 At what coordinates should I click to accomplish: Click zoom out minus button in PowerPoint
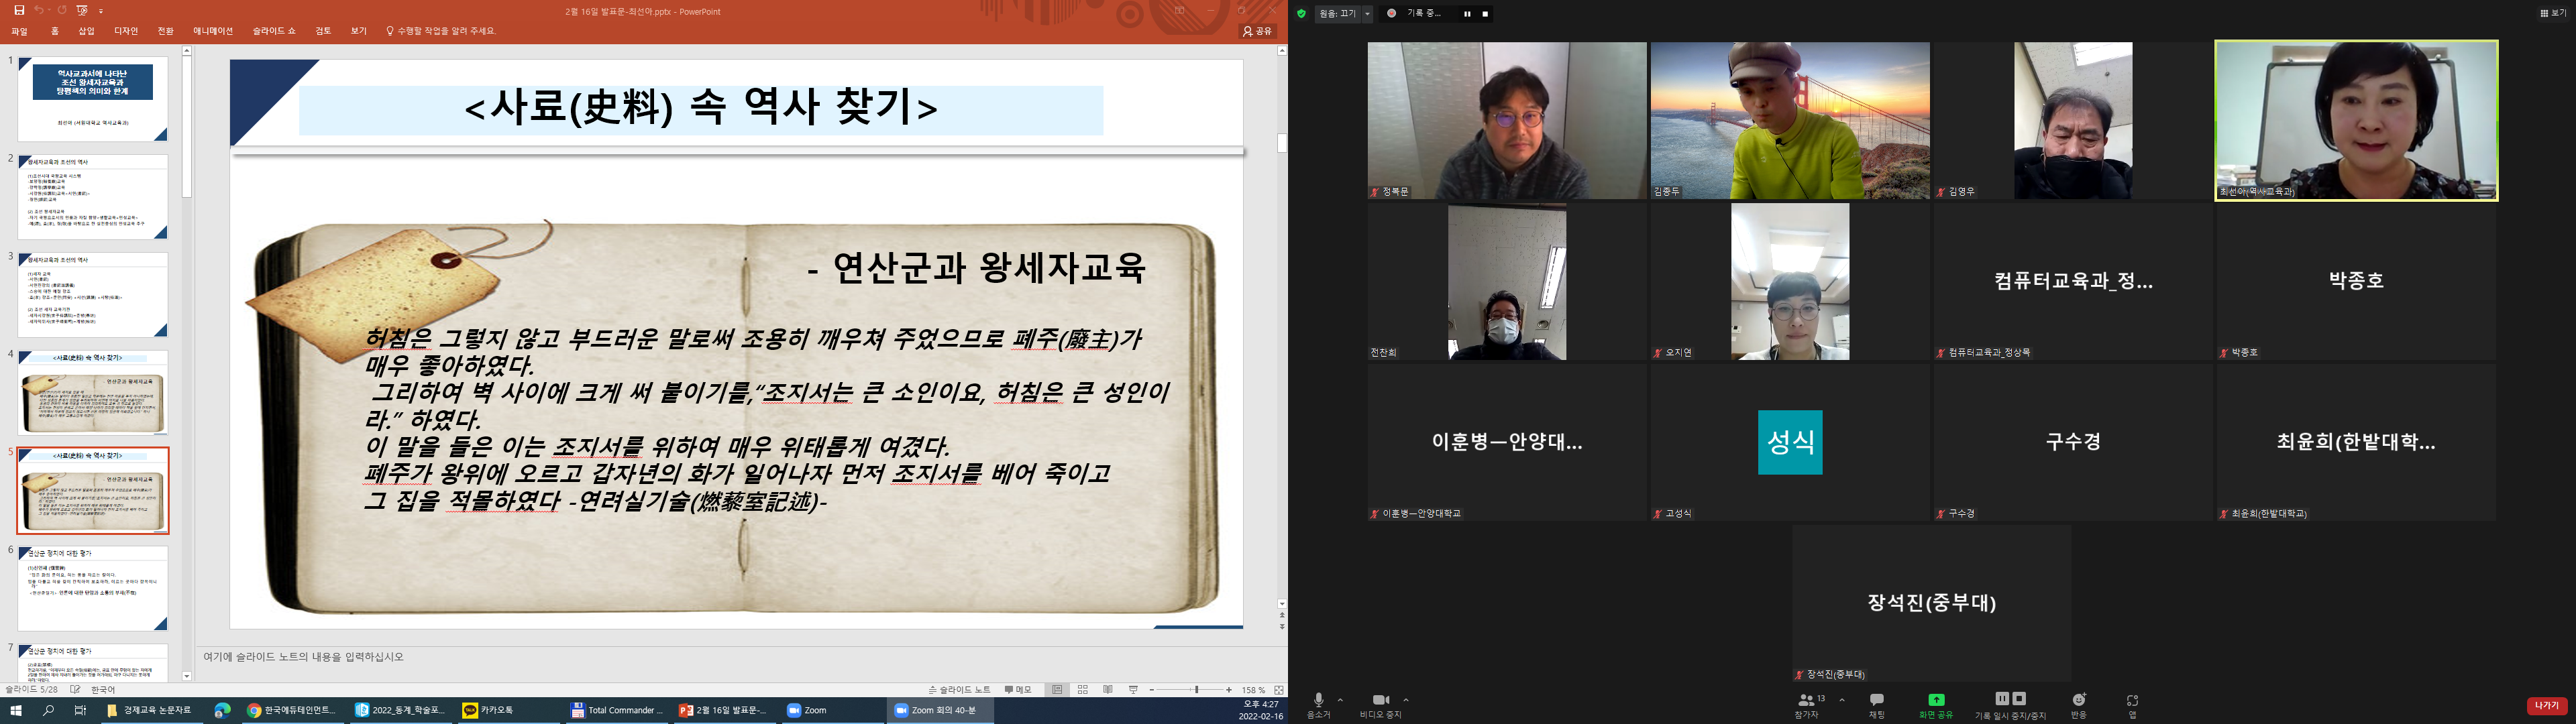click(x=1152, y=690)
